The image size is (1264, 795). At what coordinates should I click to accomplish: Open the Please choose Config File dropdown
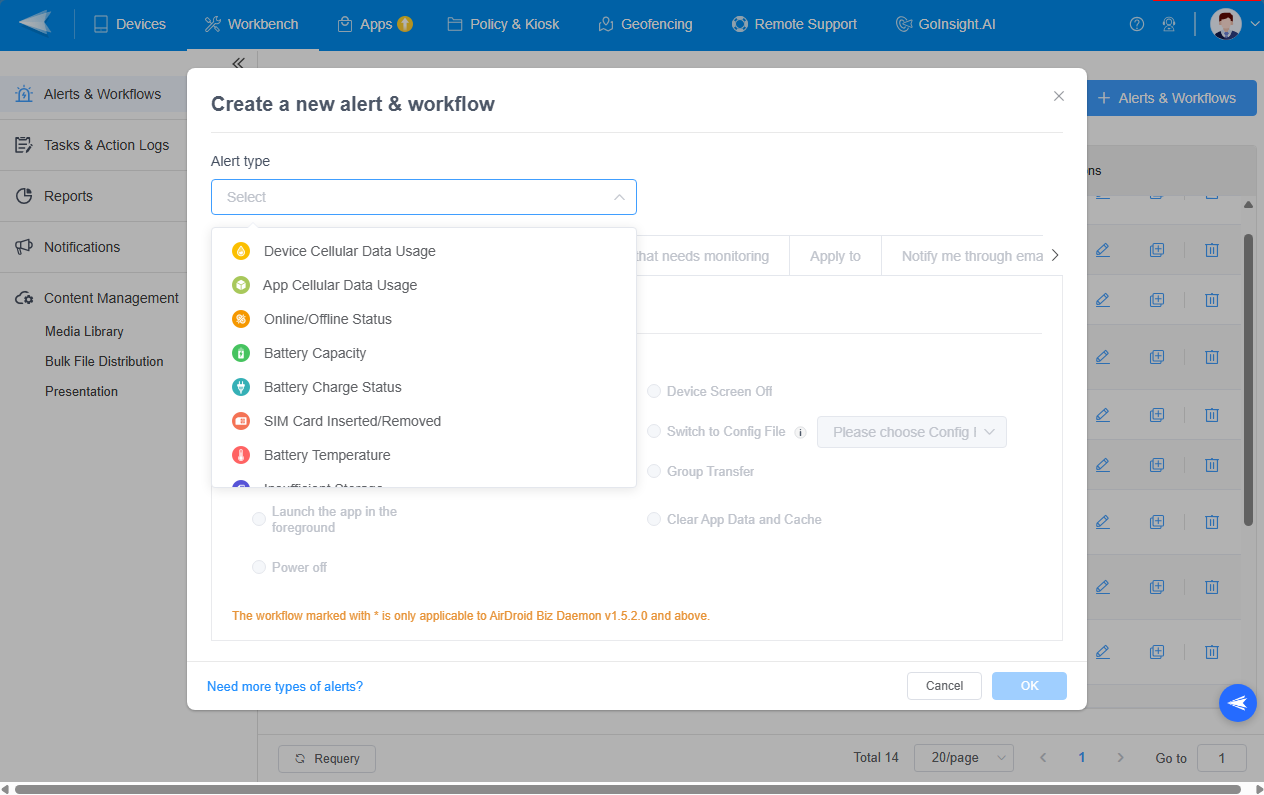pyautogui.click(x=912, y=432)
